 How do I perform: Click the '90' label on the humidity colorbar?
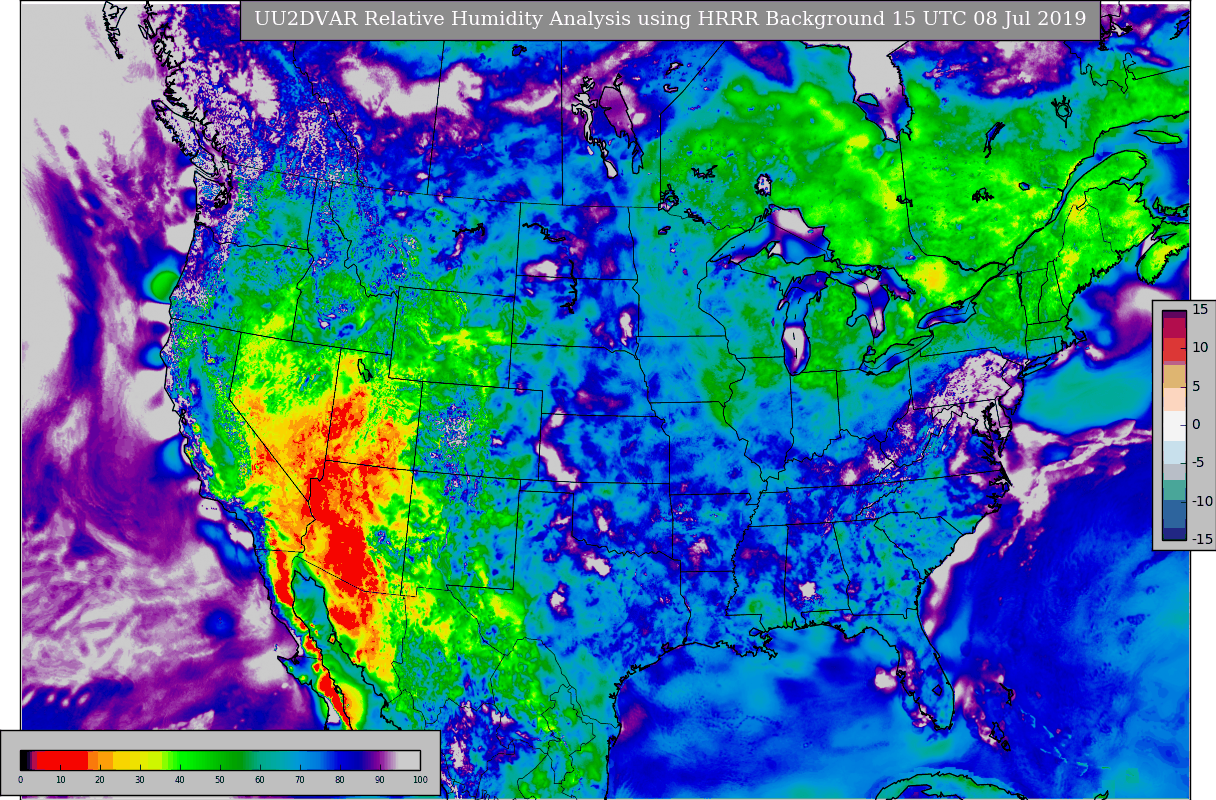380,780
